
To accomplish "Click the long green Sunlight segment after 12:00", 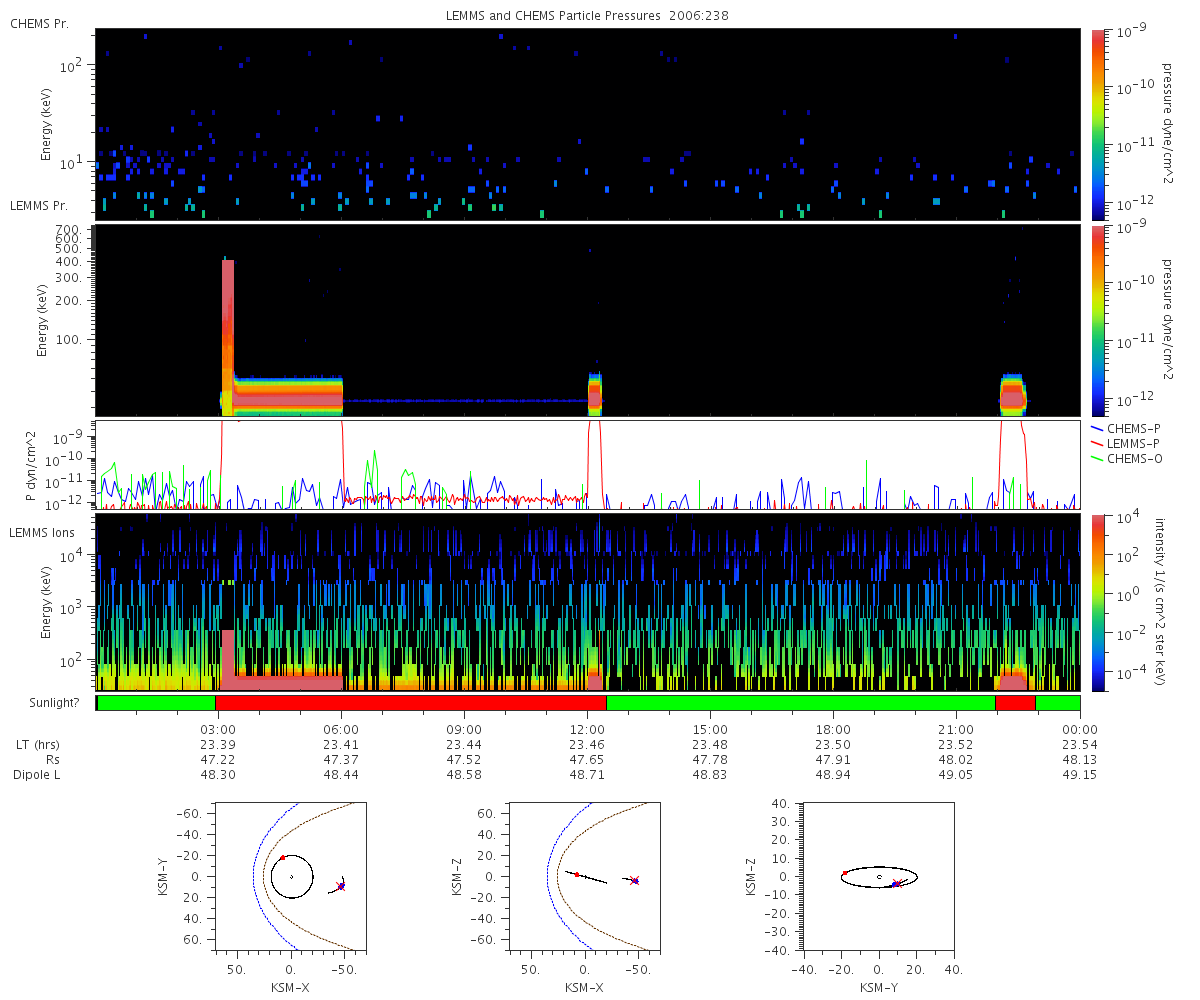I will click(801, 703).
